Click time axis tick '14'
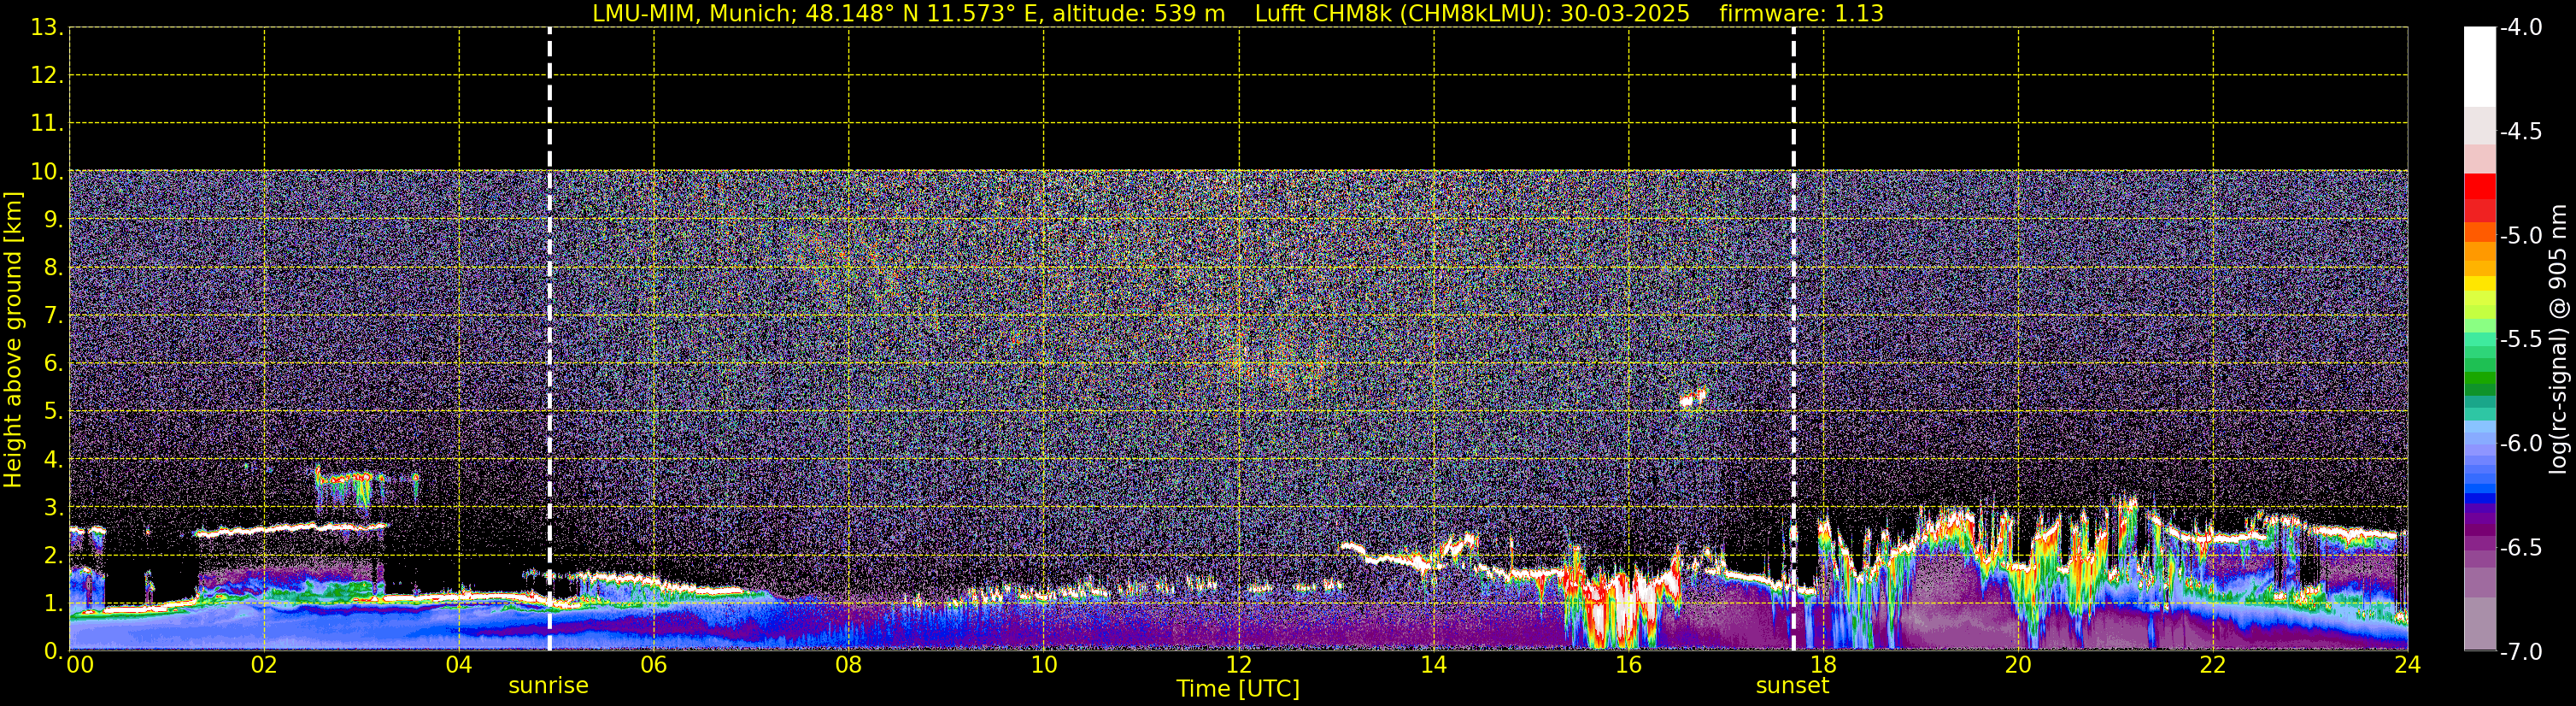This screenshot has height=706, width=2576. pos(1434,665)
